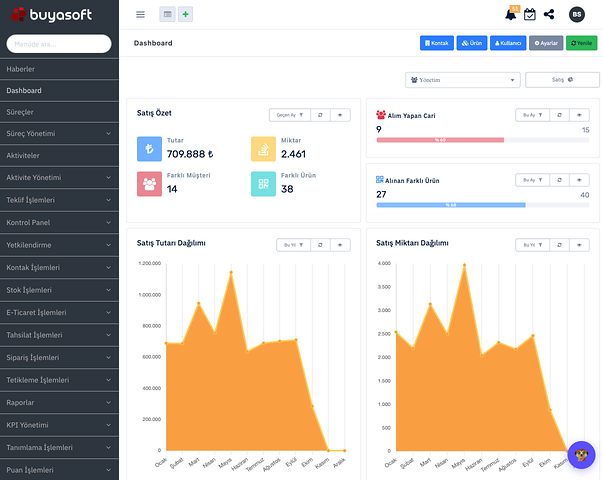The height and width of the screenshot is (480, 603).
Task: Open Sipariş İşlemleri menu
Action: [59, 358]
